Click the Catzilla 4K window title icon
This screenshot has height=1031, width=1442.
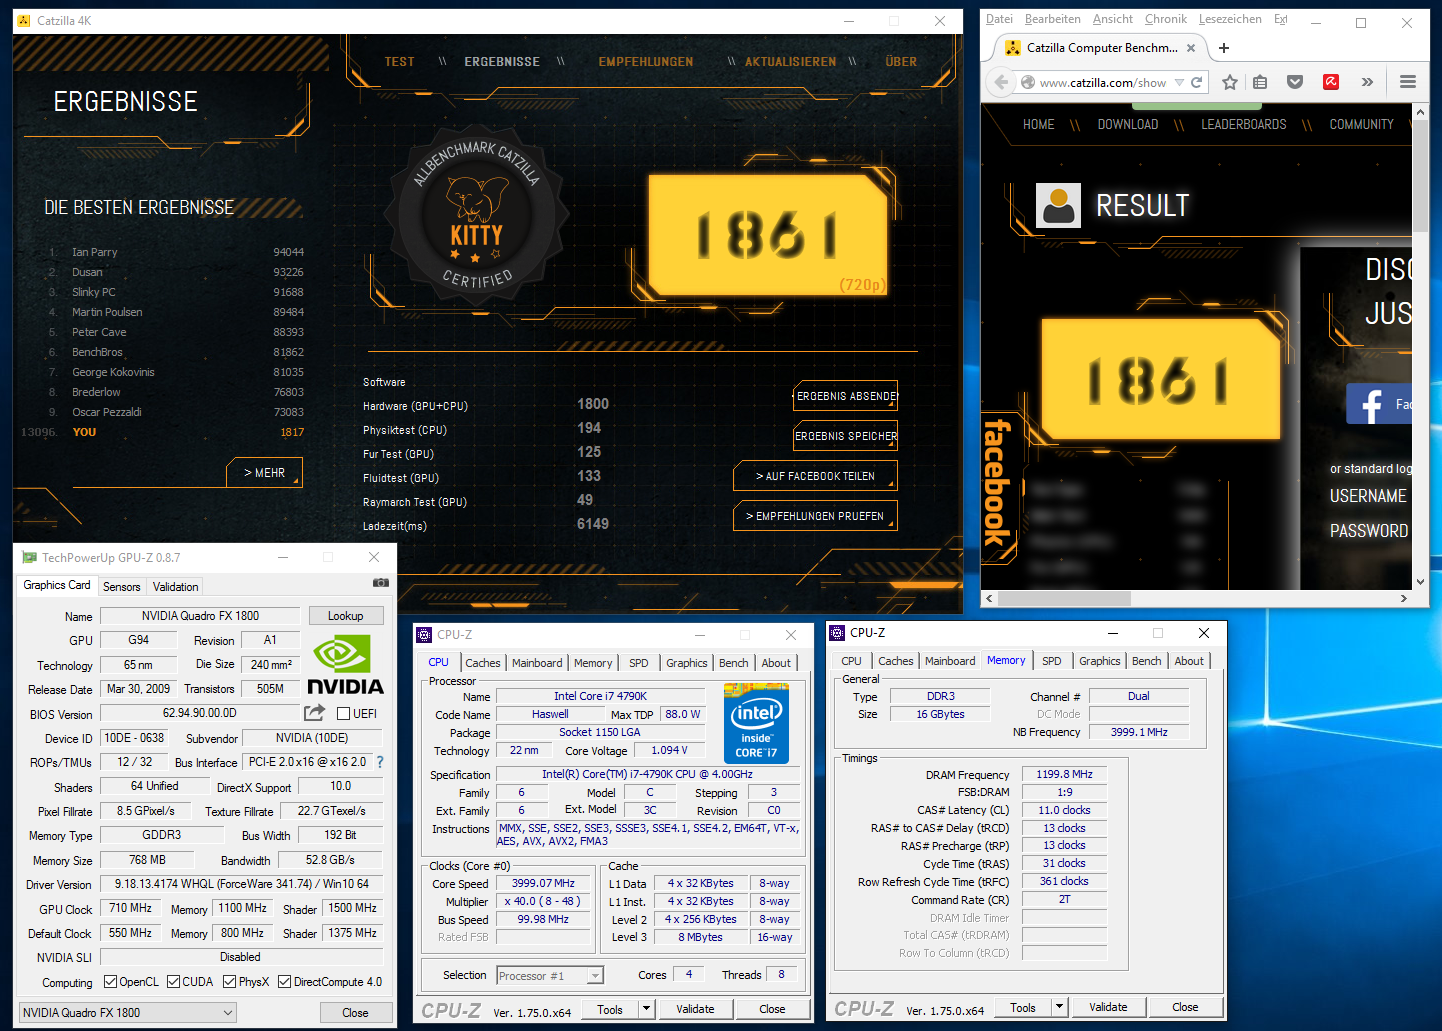25,20
